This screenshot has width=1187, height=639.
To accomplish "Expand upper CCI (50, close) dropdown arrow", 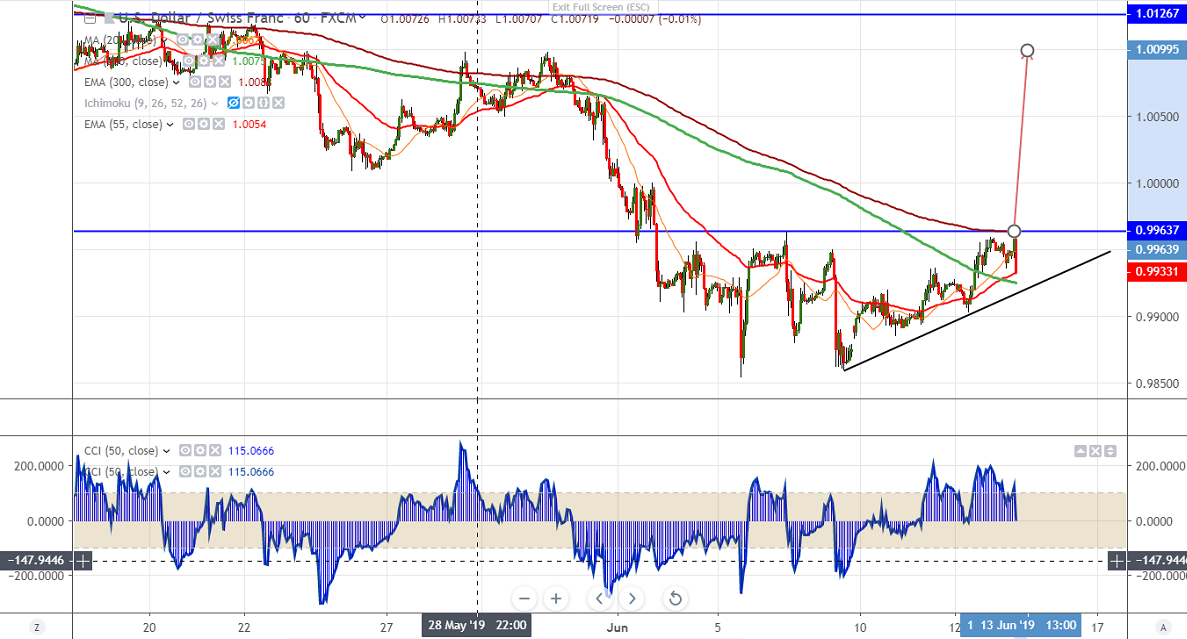I will 167,451.
